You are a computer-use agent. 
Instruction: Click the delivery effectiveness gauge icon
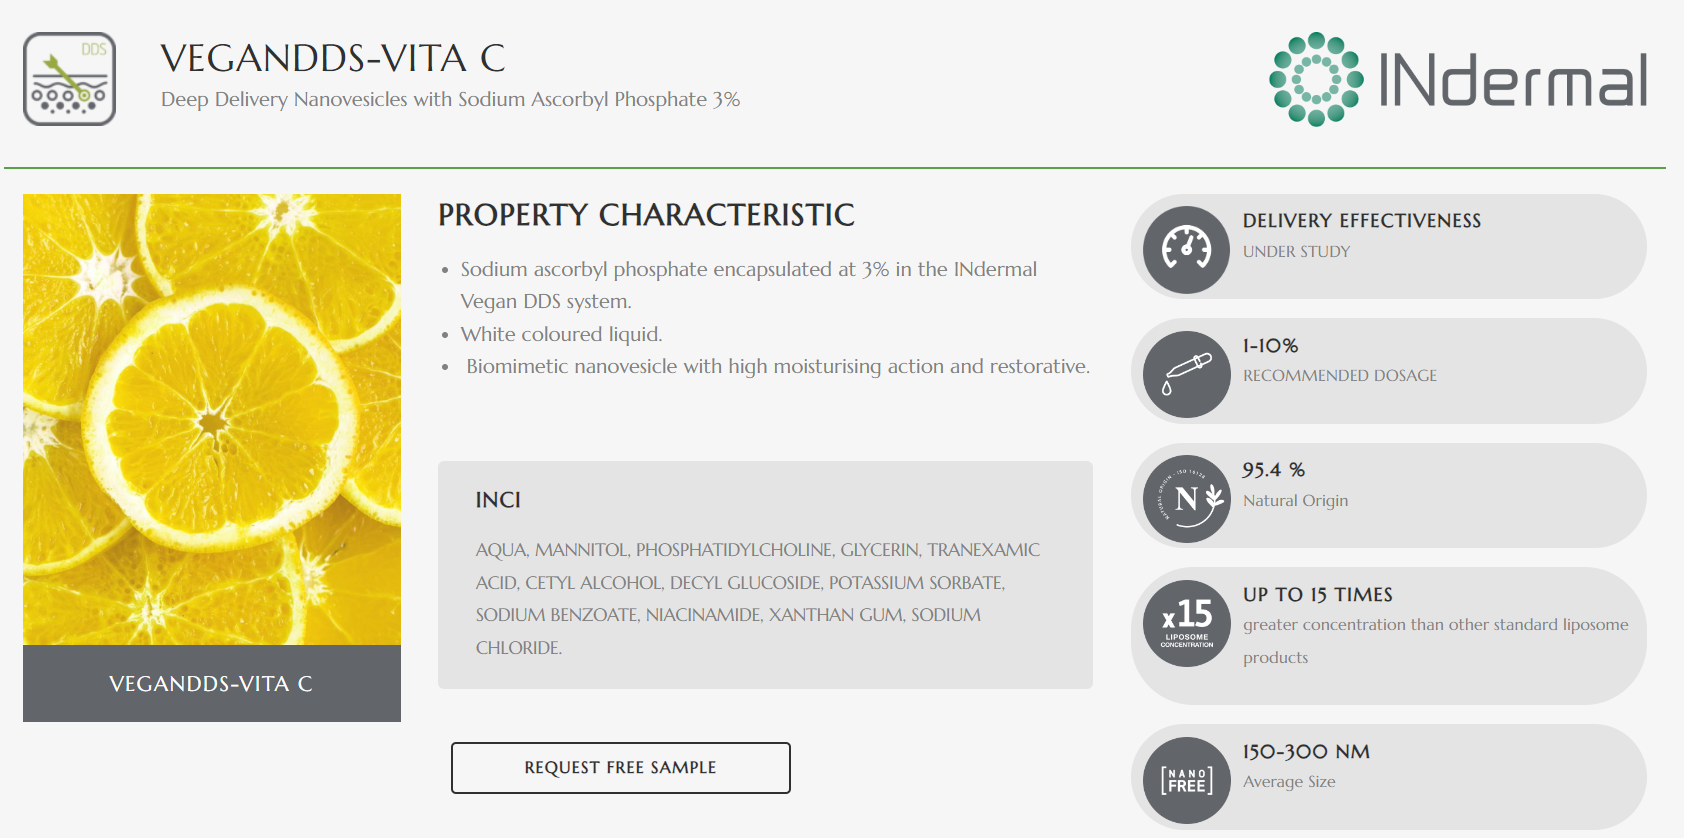(1187, 250)
